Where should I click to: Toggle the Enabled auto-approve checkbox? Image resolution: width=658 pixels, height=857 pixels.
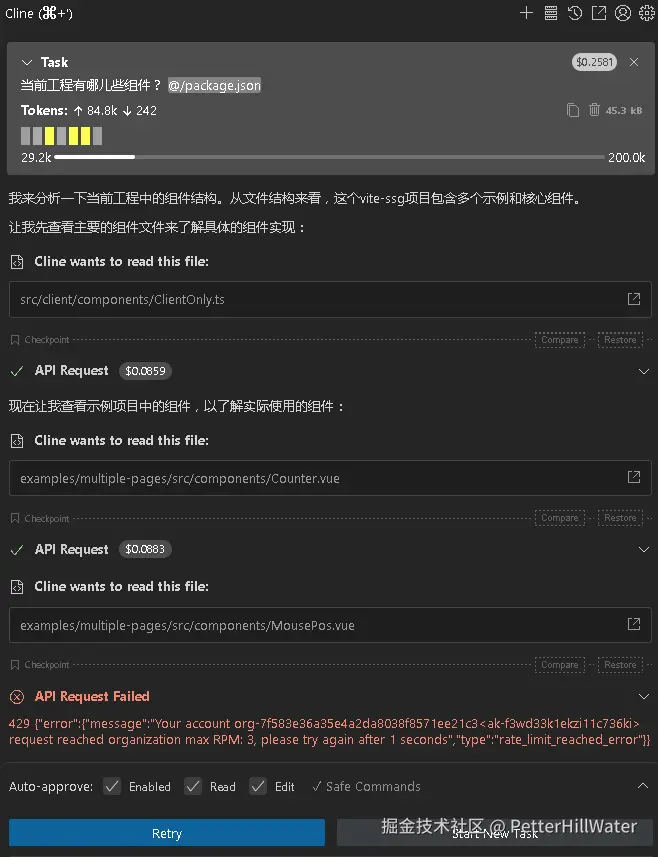click(112, 786)
